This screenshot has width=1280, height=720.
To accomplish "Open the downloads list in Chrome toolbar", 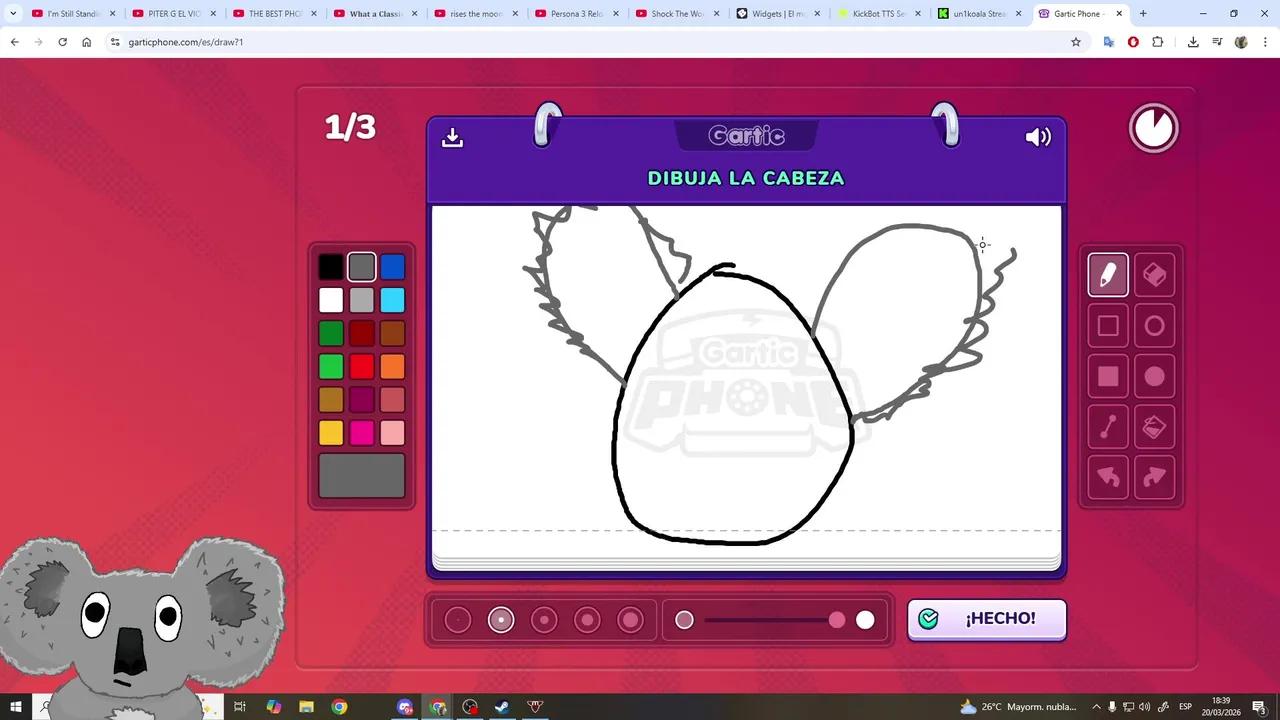I will coord(1193,42).
